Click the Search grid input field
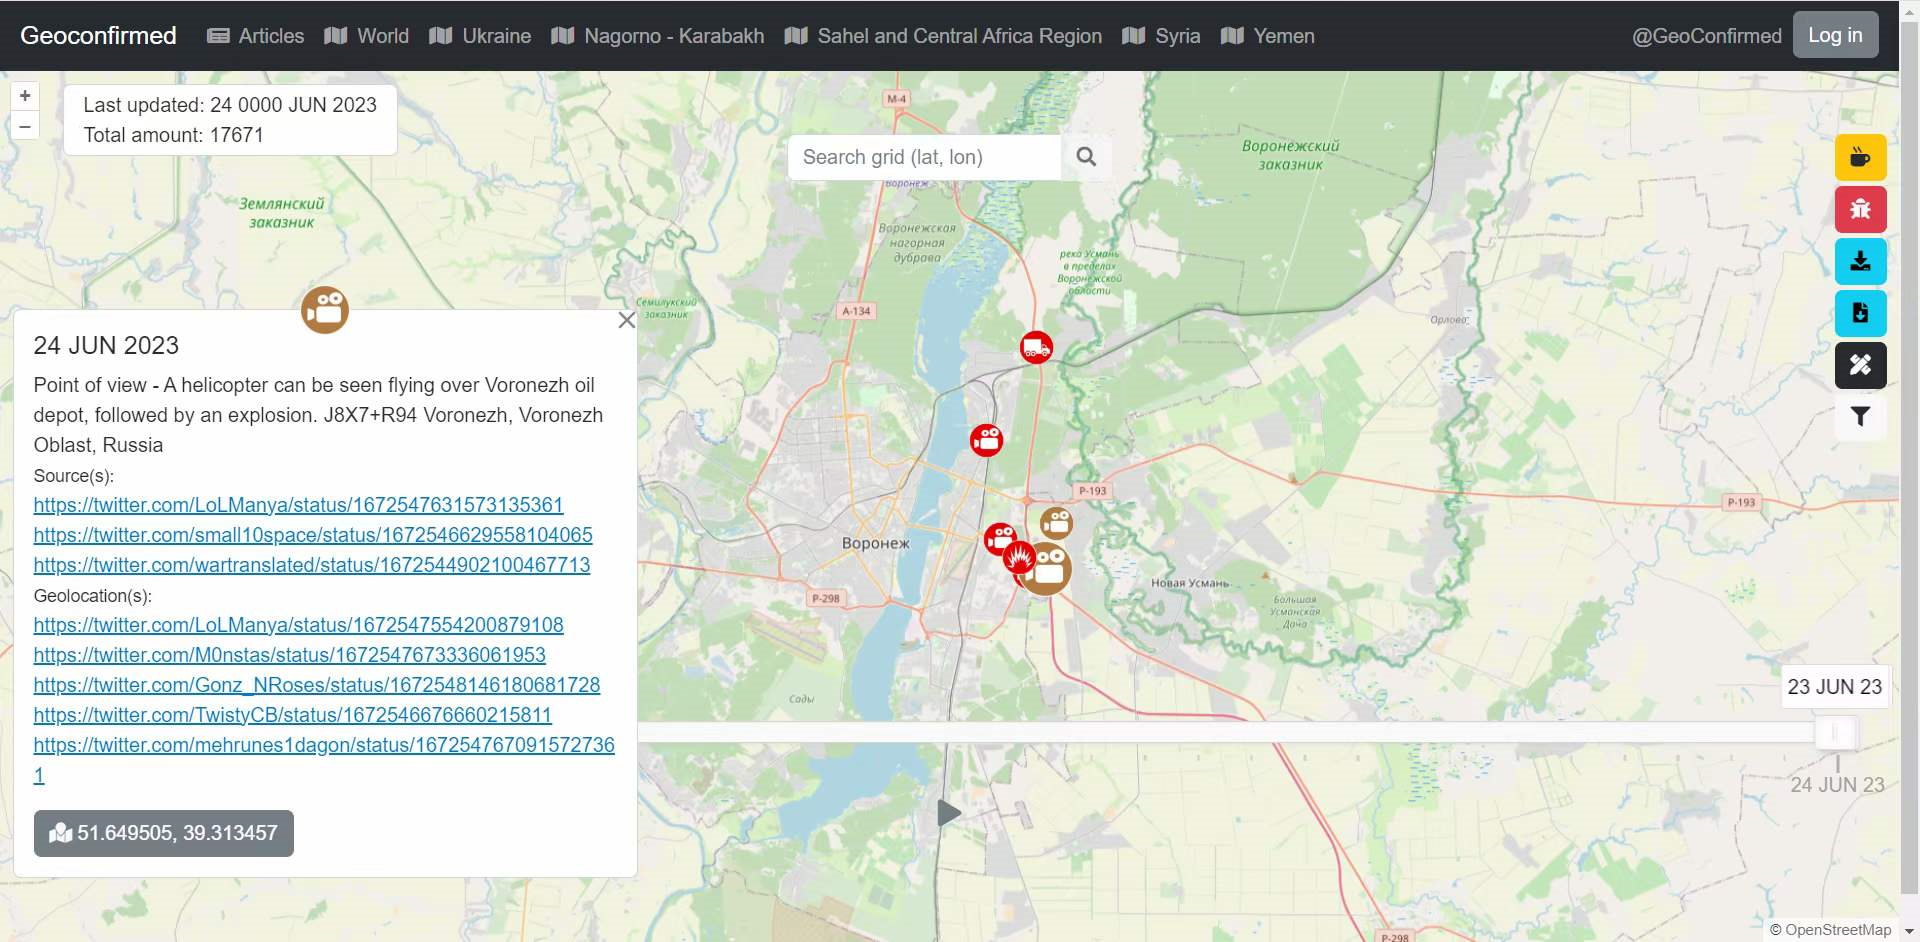The height and width of the screenshot is (942, 1920). coord(923,157)
